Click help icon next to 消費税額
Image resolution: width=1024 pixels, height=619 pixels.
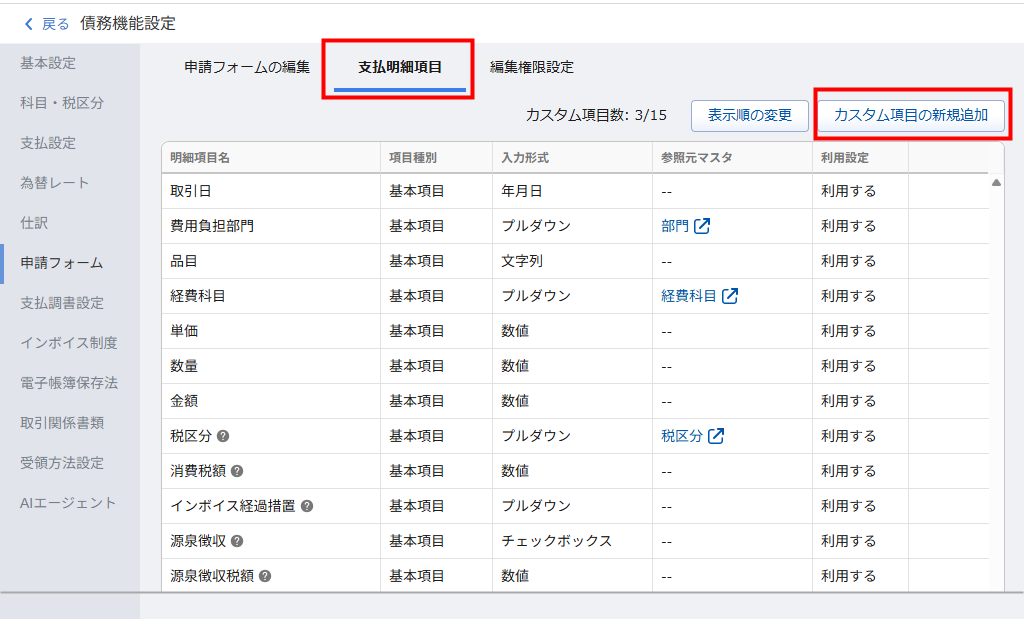237,471
